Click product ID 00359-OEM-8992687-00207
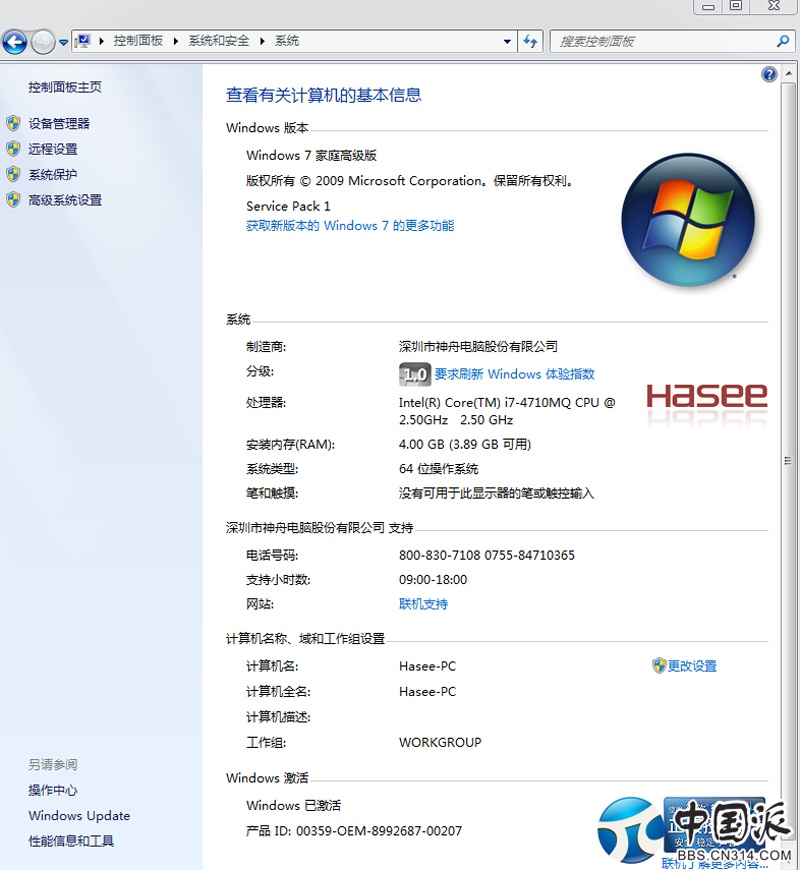Viewport: 800px width, 870px height. 379,831
